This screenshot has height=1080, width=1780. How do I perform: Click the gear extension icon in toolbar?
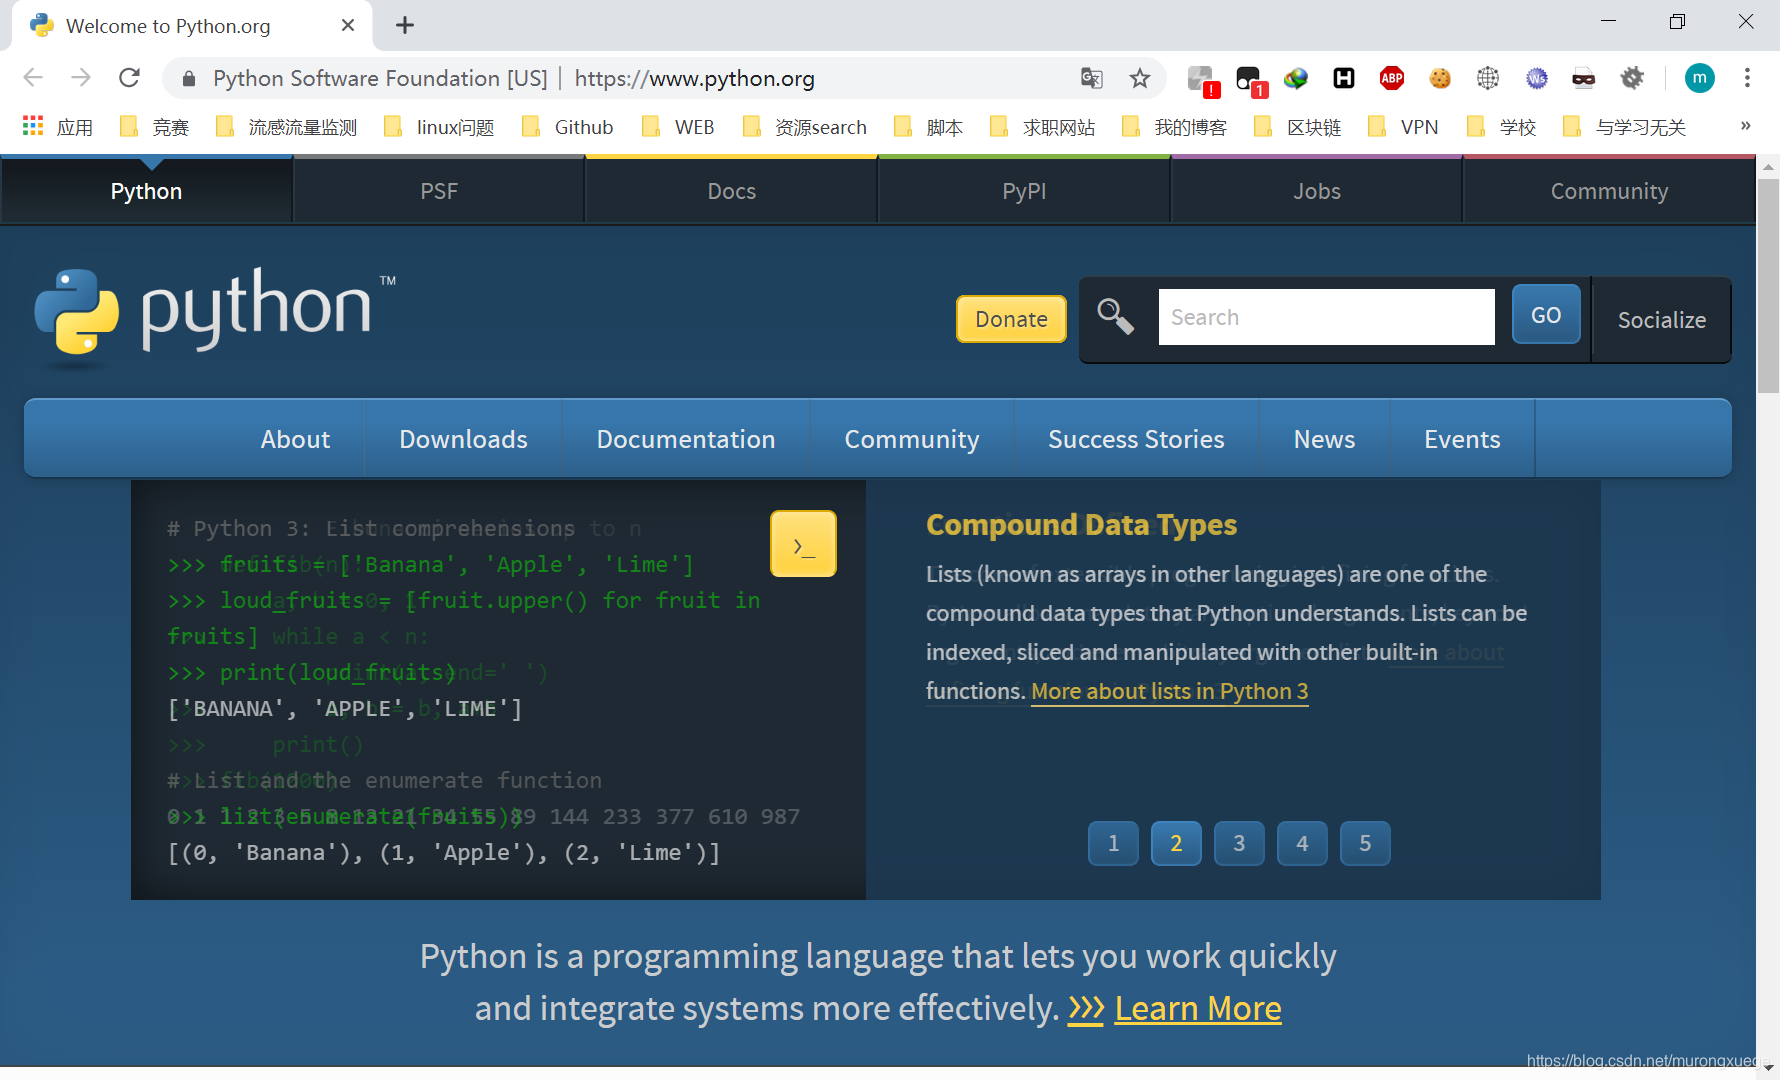point(1632,78)
